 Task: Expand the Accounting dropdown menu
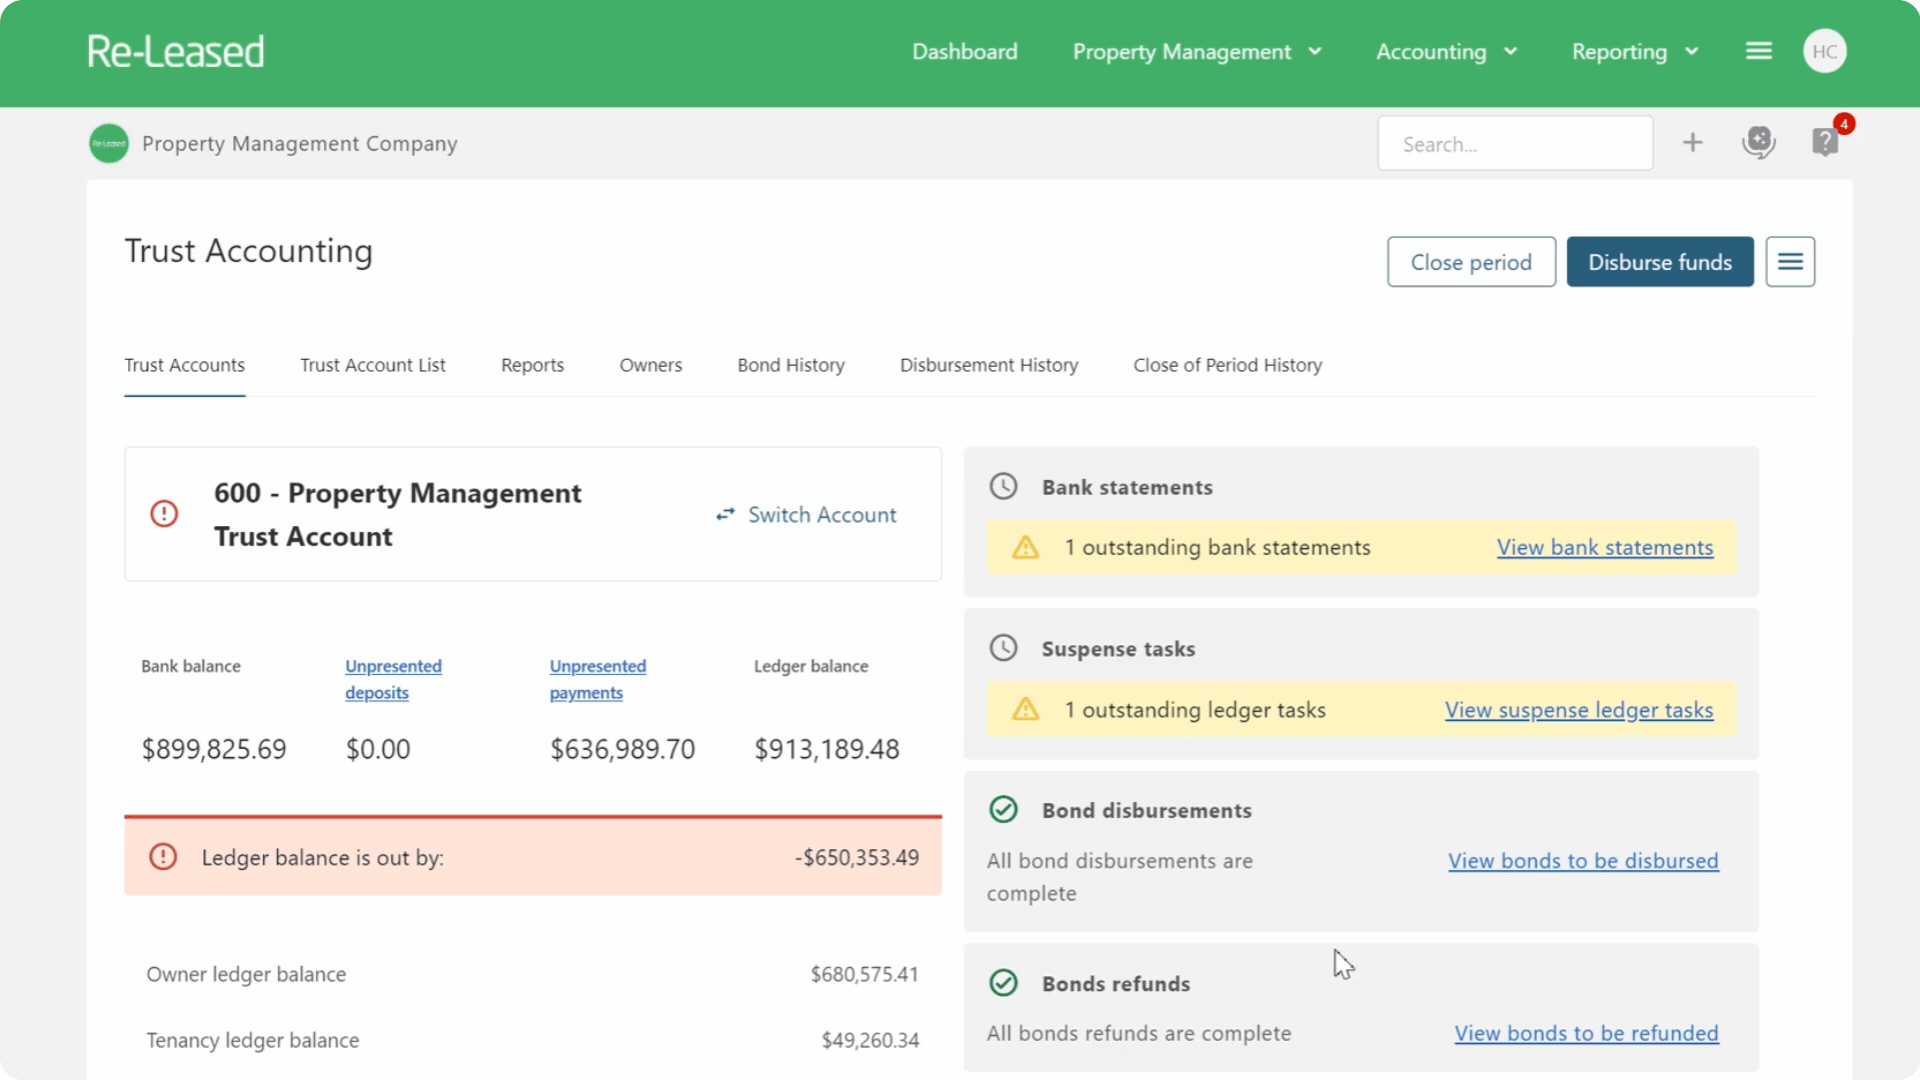(1446, 51)
